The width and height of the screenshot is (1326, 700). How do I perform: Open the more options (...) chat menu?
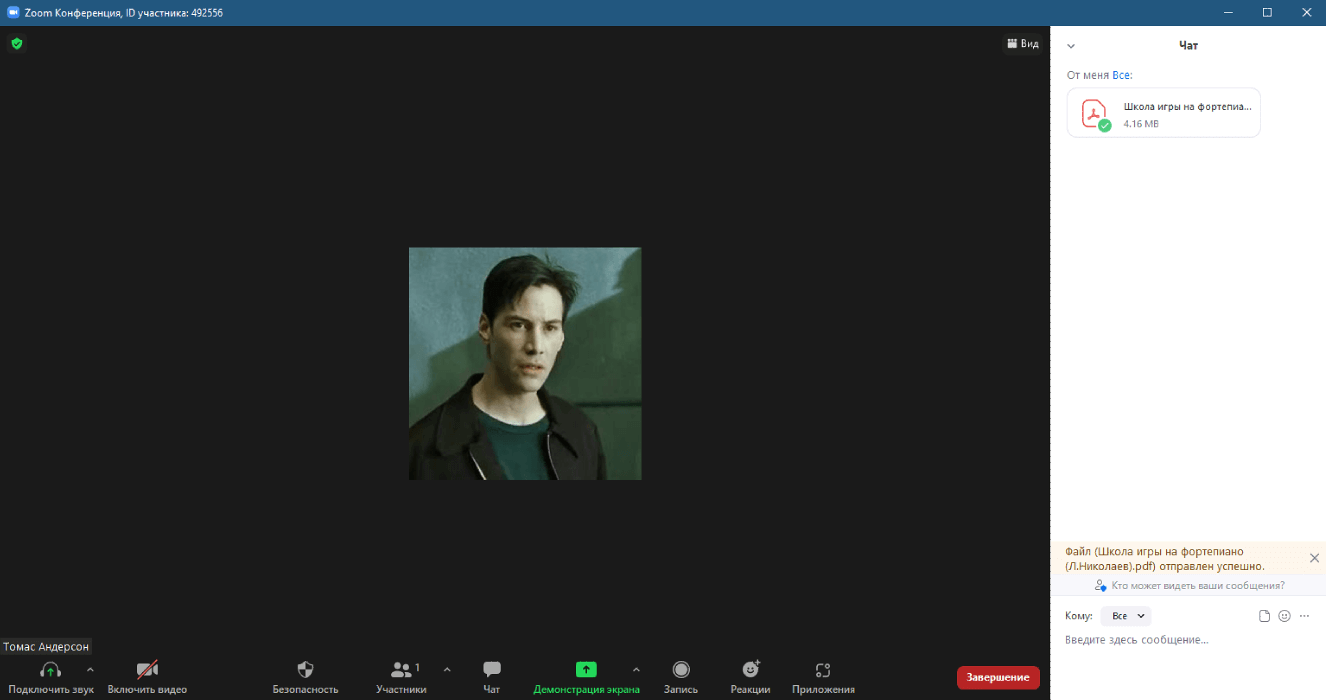tap(1305, 616)
